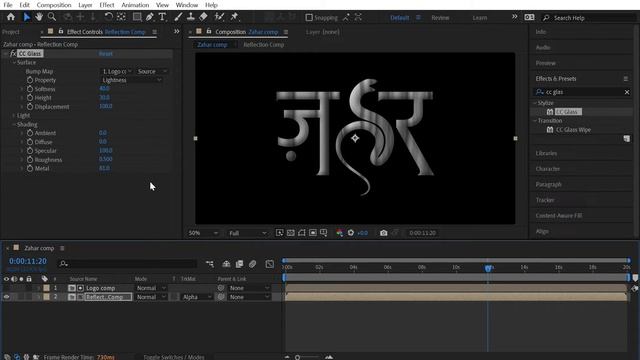Viewport: 640px width, 360px height.
Task: Select the Selection (arrow) tool
Action: coord(27,17)
